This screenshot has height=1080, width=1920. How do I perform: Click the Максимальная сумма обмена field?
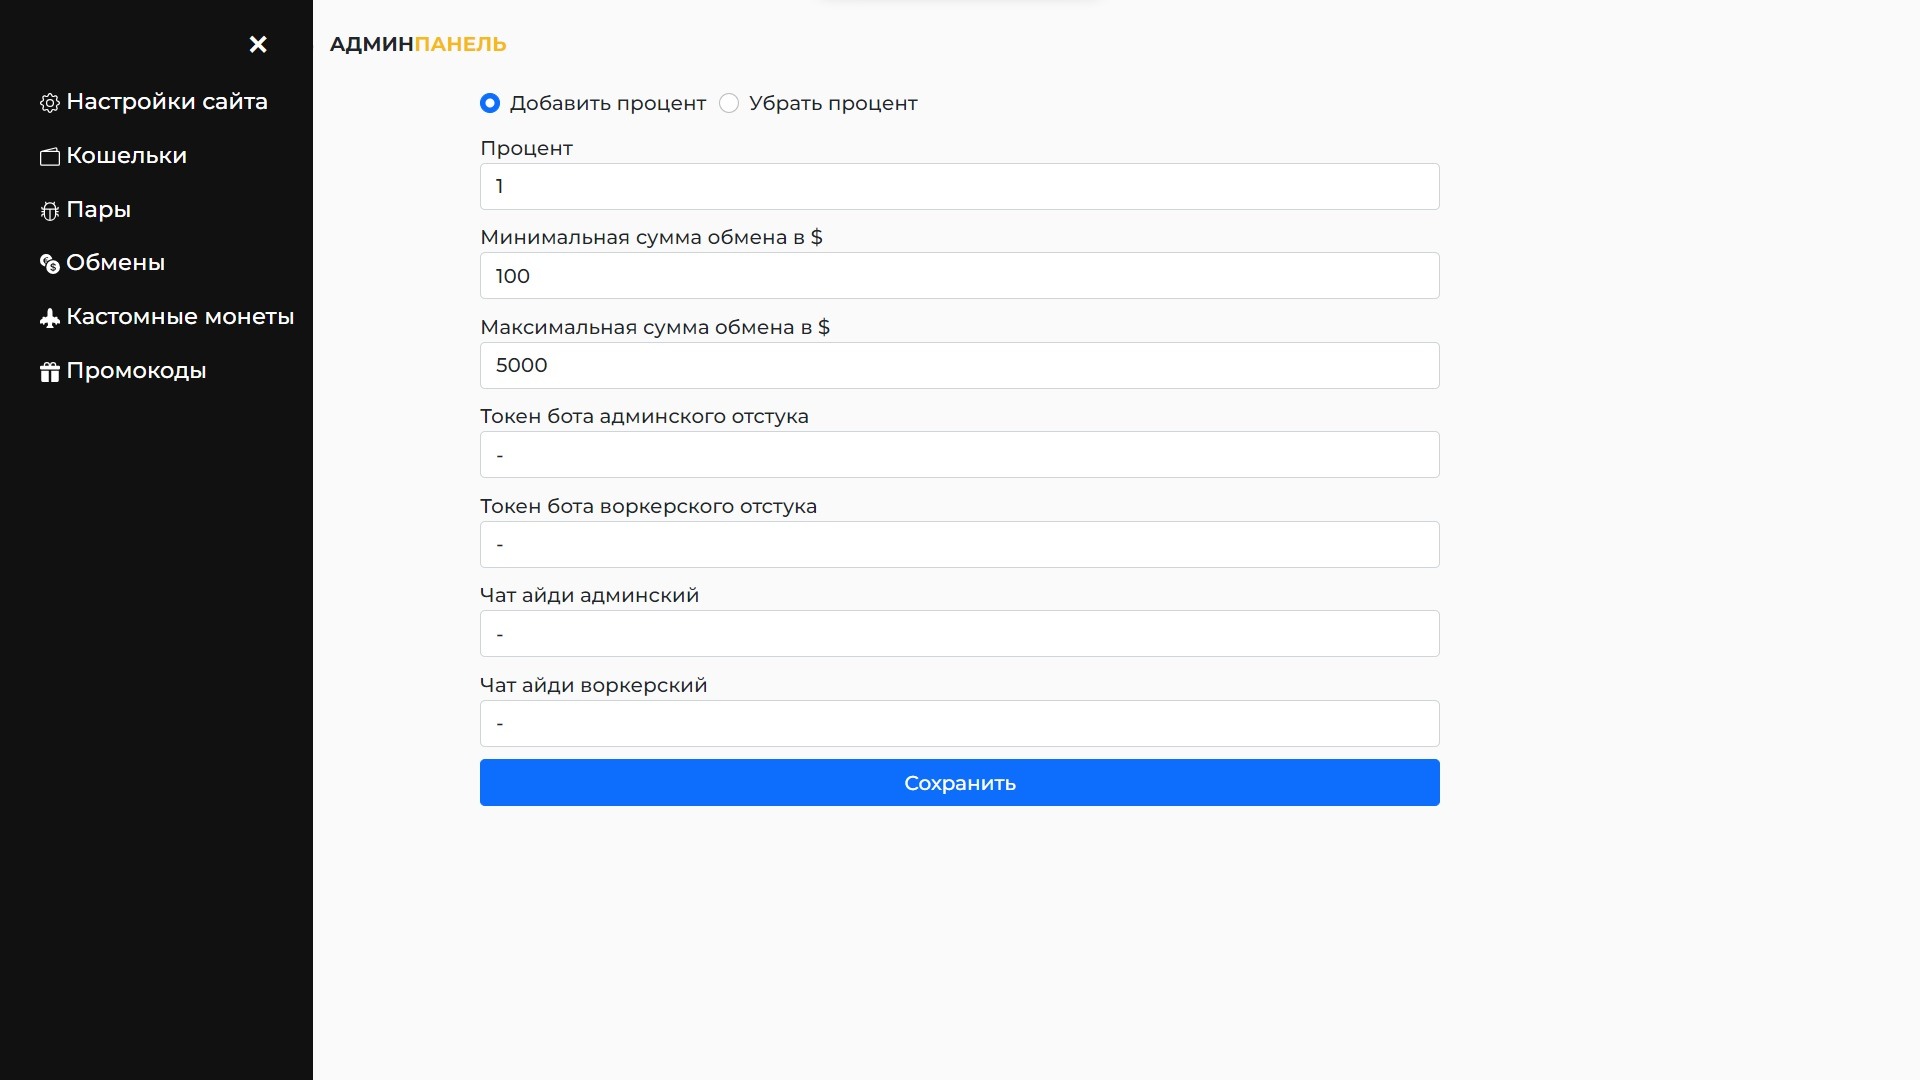click(x=959, y=366)
